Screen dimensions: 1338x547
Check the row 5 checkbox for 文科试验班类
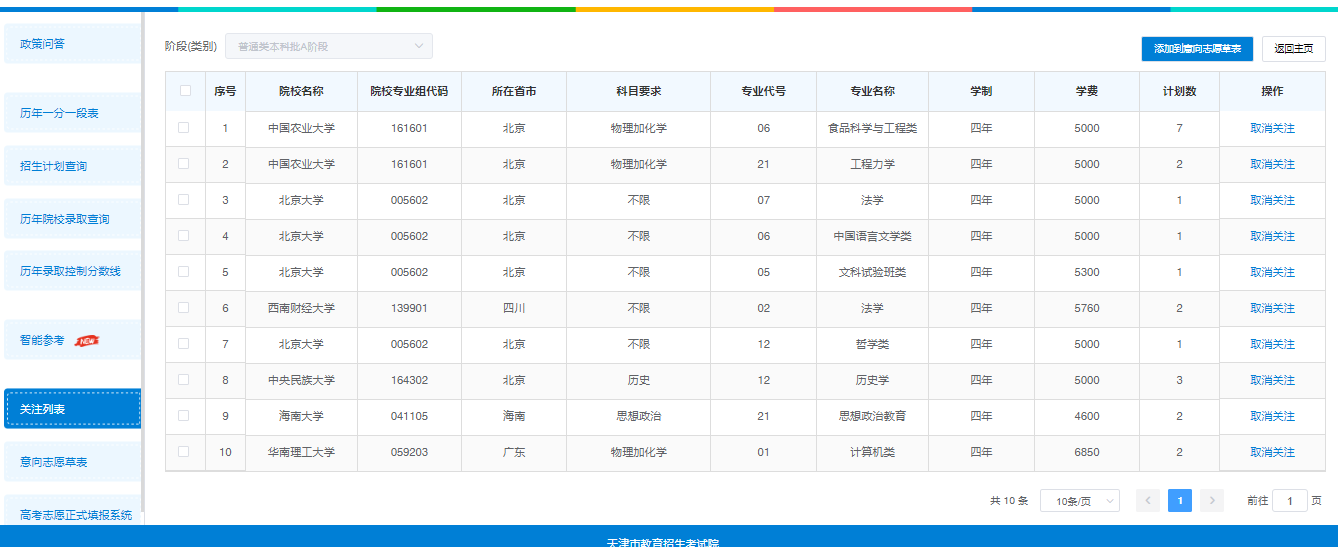point(183,272)
